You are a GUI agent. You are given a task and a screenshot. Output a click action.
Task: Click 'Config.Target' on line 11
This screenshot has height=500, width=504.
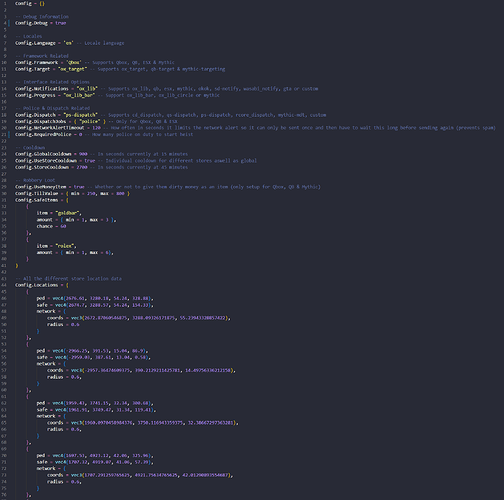33,69
